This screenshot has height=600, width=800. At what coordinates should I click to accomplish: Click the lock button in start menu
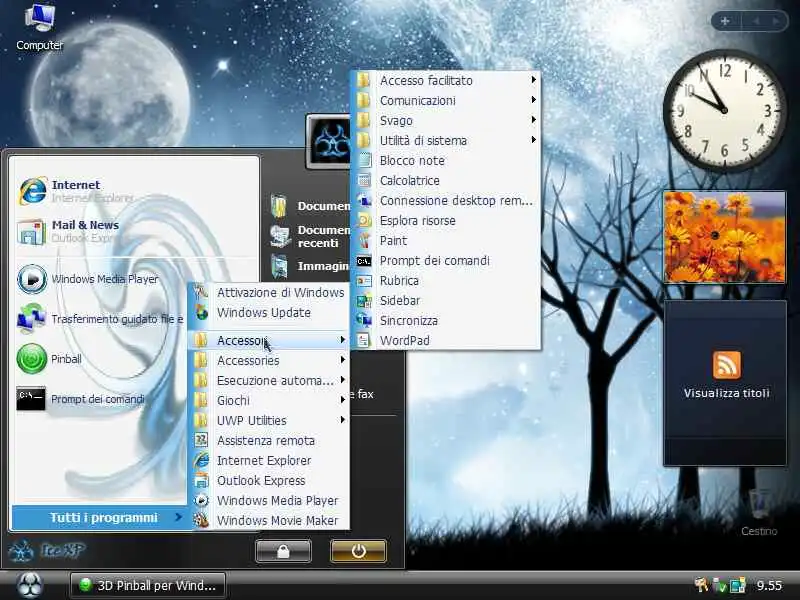pos(283,551)
